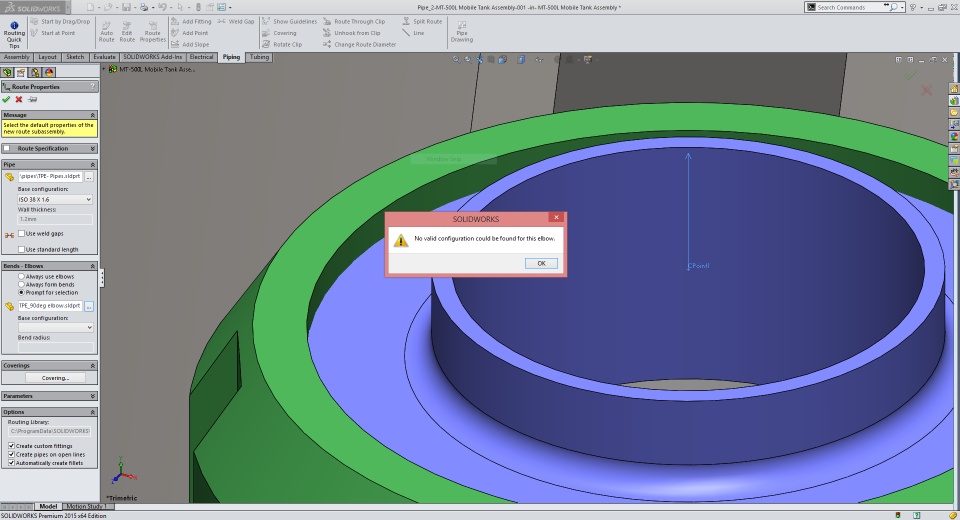Expand the Parameters section
The image size is (960, 520).
[92, 396]
